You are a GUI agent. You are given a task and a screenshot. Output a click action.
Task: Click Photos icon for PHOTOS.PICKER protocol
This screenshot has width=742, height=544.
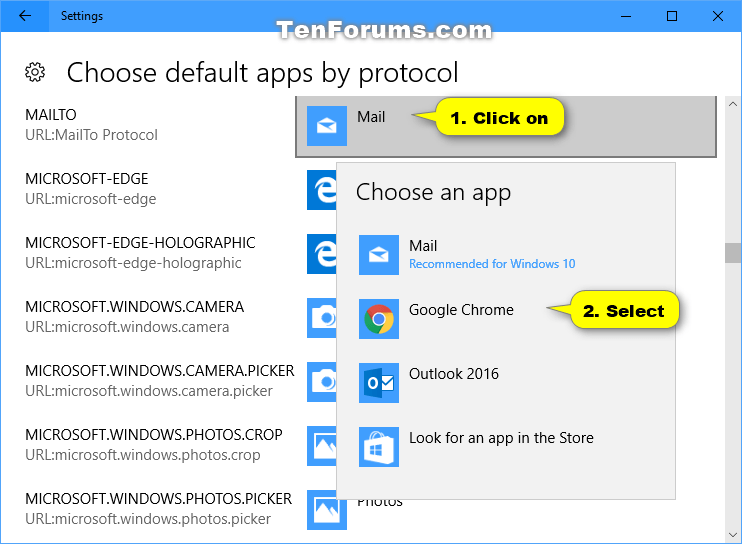click(x=327, y=509)
